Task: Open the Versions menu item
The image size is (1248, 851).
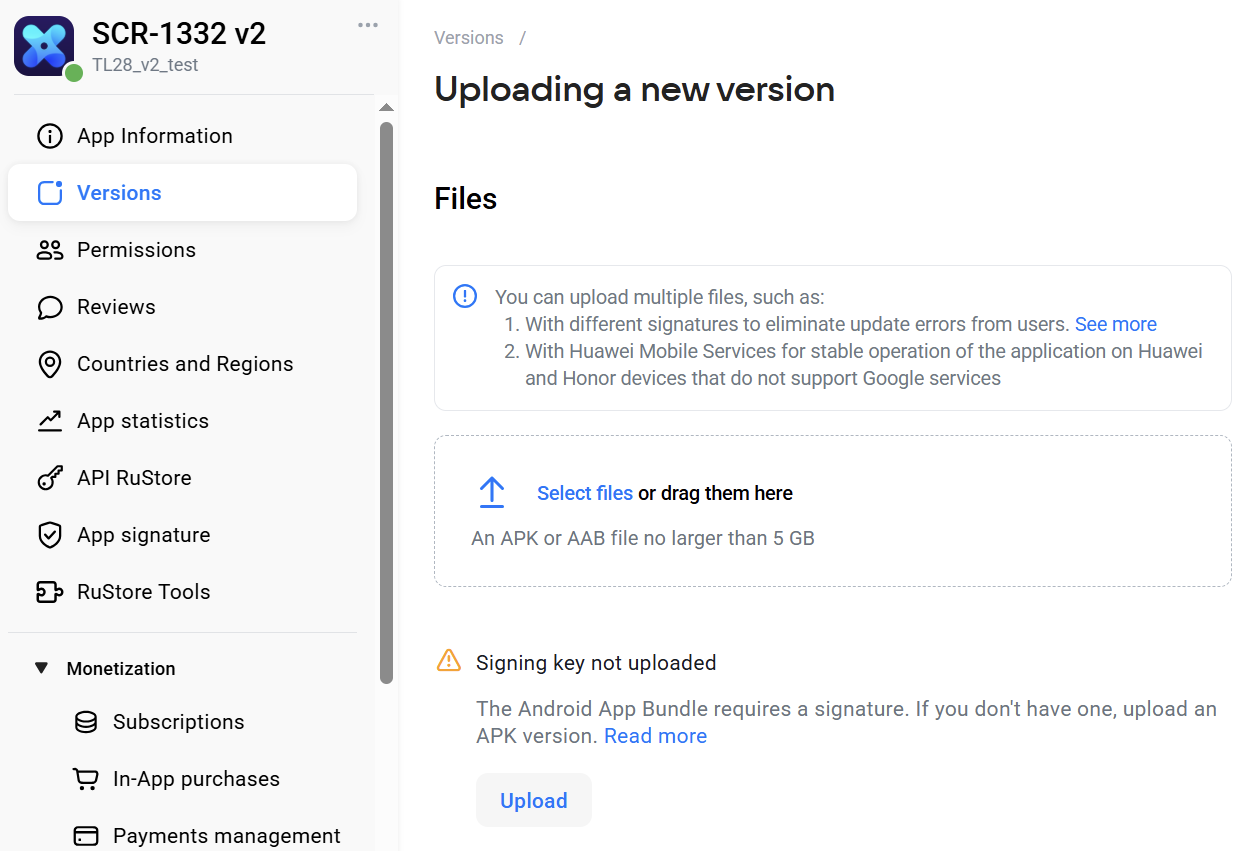Action: pyautogui.click(x=119, y=193)
